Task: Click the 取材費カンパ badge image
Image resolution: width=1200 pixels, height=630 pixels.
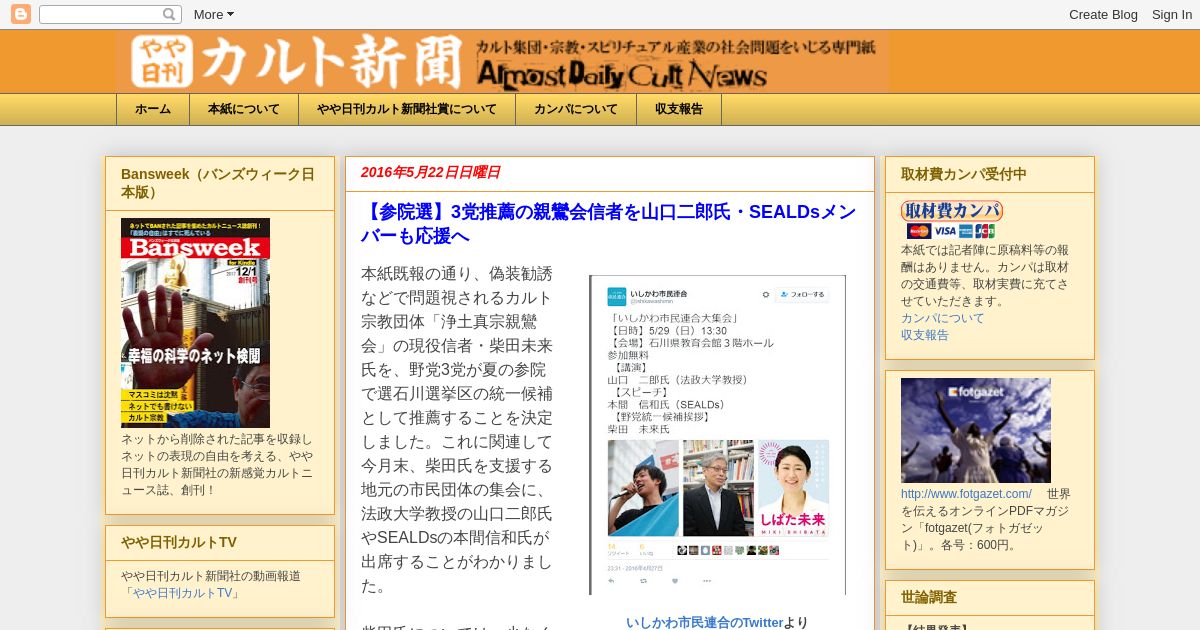Action: click(x=951, y=211)
